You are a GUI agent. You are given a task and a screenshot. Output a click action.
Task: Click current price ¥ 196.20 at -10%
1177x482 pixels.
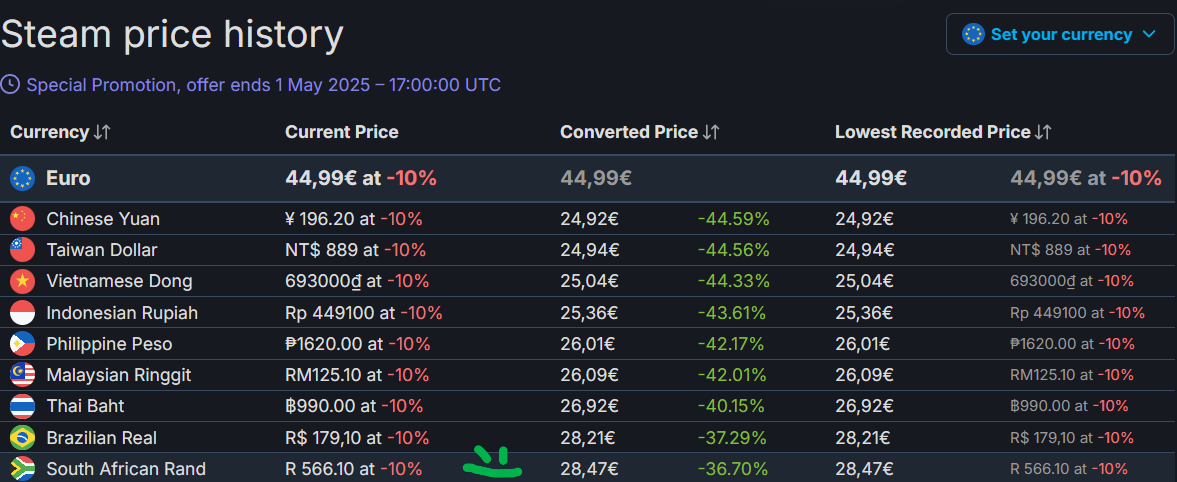click(x=354, y=219)
